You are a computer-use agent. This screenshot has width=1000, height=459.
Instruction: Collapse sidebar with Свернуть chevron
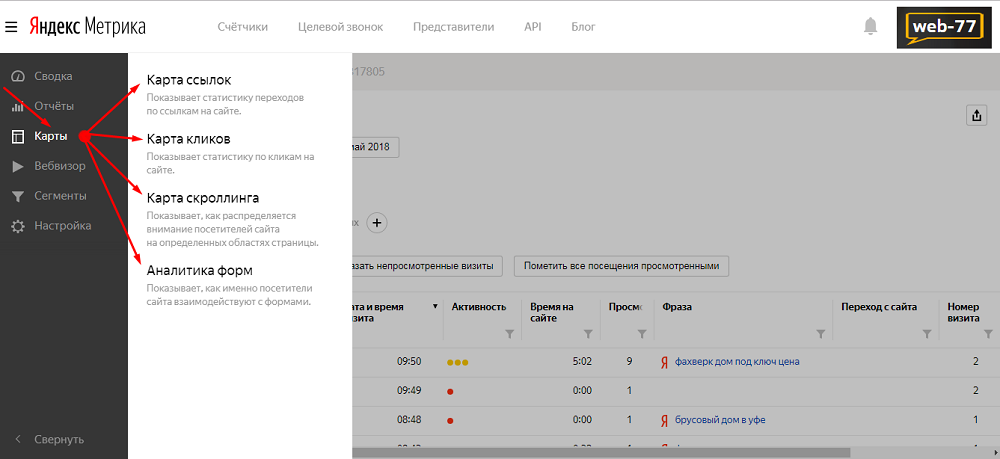(x=18, y=439)
